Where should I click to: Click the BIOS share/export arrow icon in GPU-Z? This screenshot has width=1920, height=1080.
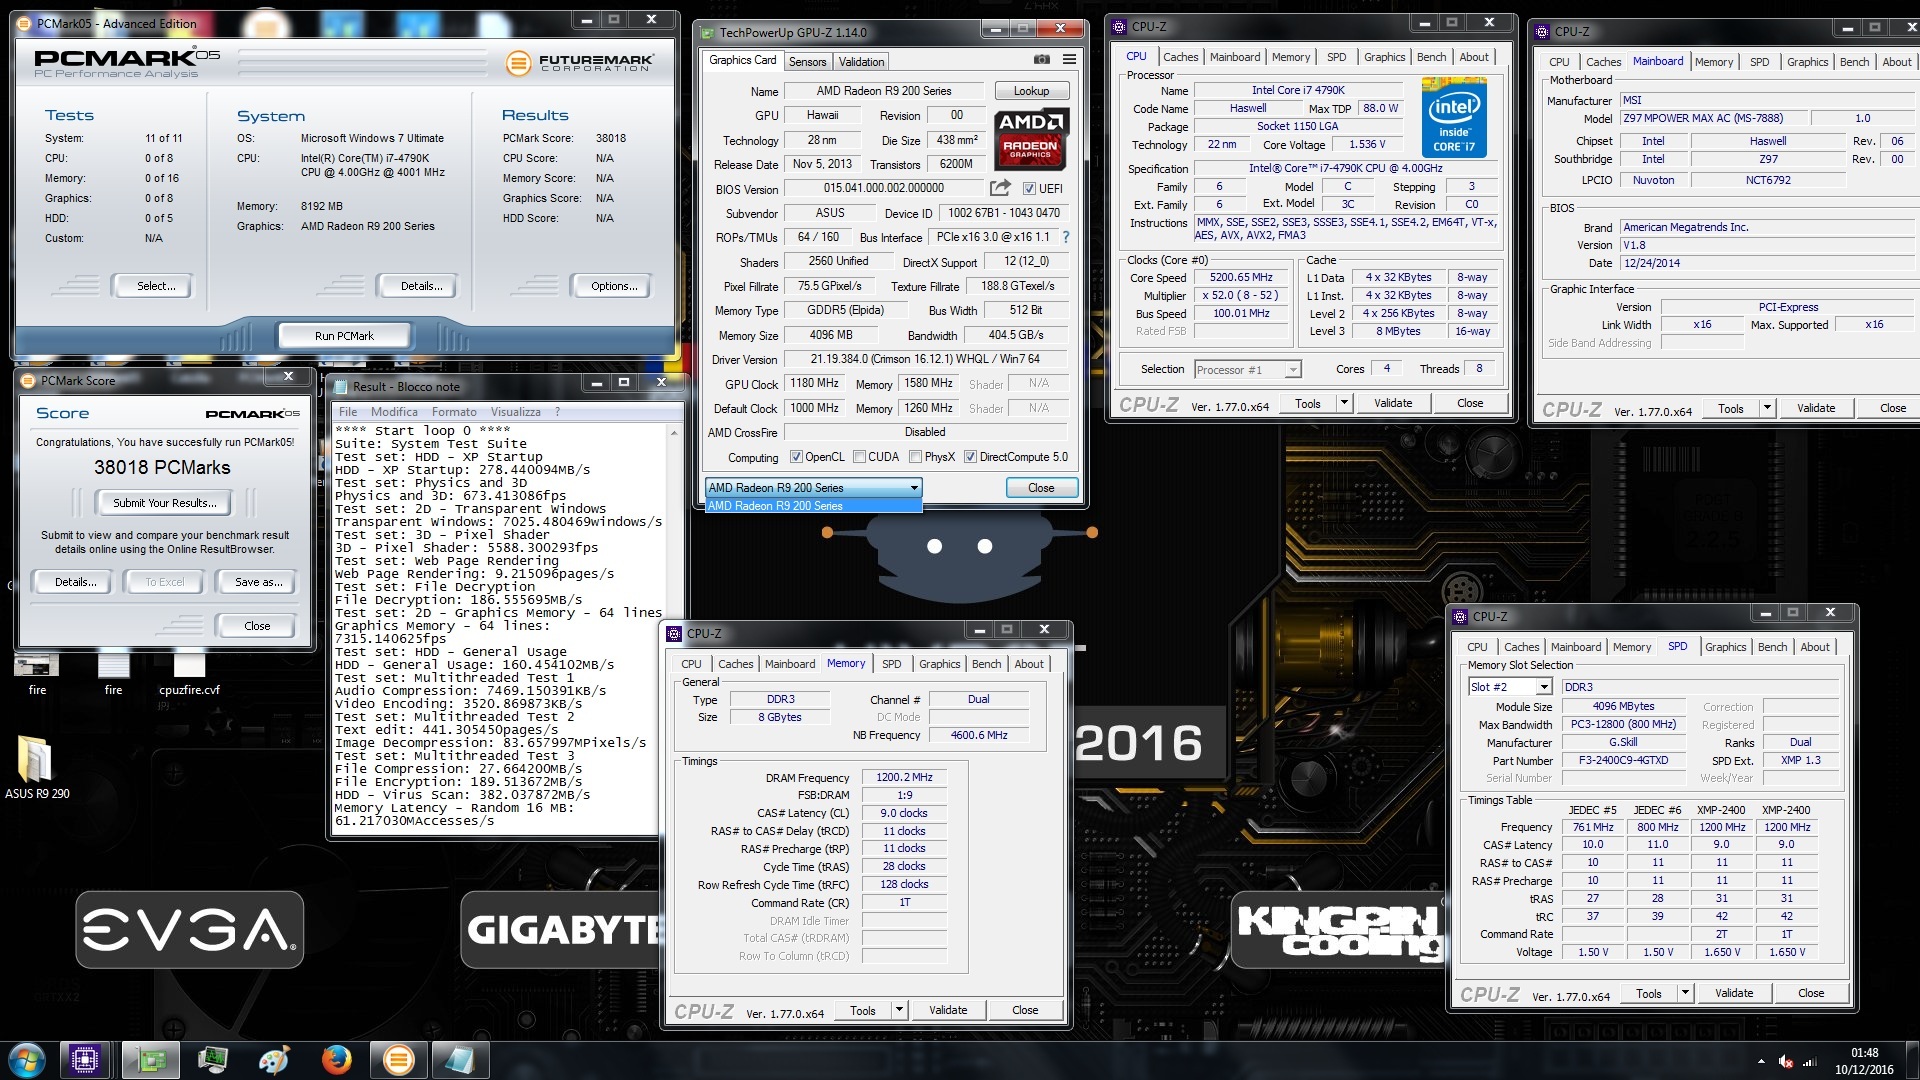[x=1000, y=188]
